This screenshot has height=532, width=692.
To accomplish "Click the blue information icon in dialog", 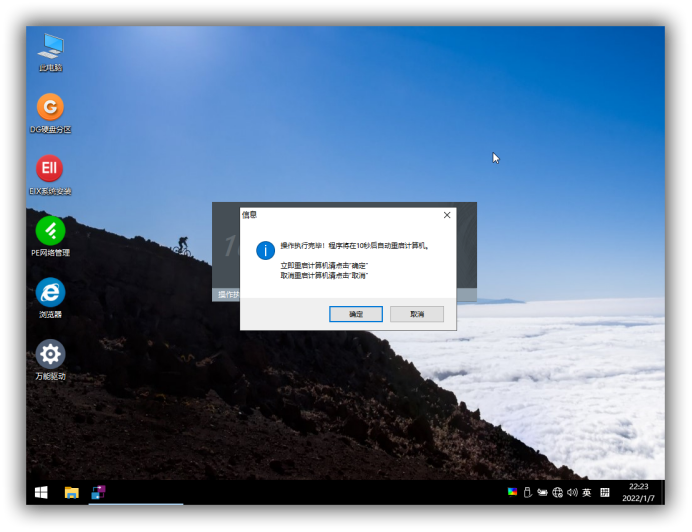I will tap(265, 250).
